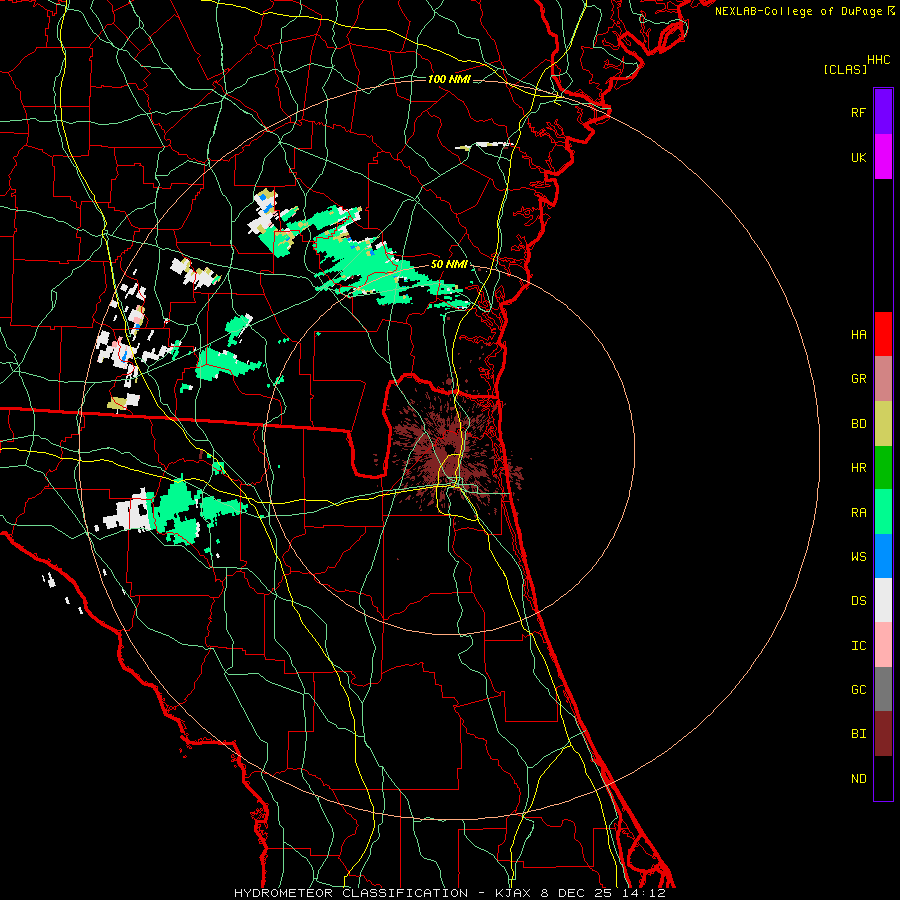
Task: Click the GC legend label
Action: click(858, 689)
